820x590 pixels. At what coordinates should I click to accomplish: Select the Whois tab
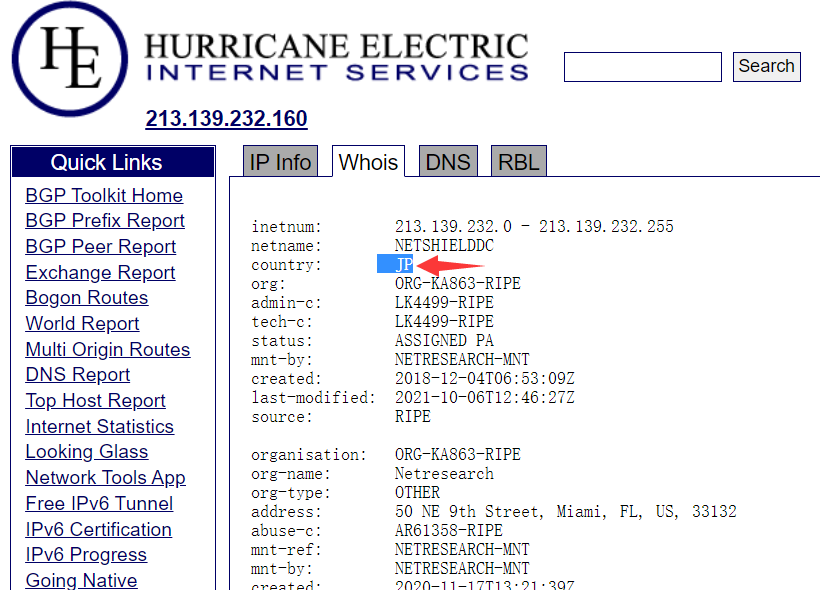pos(368,162)
